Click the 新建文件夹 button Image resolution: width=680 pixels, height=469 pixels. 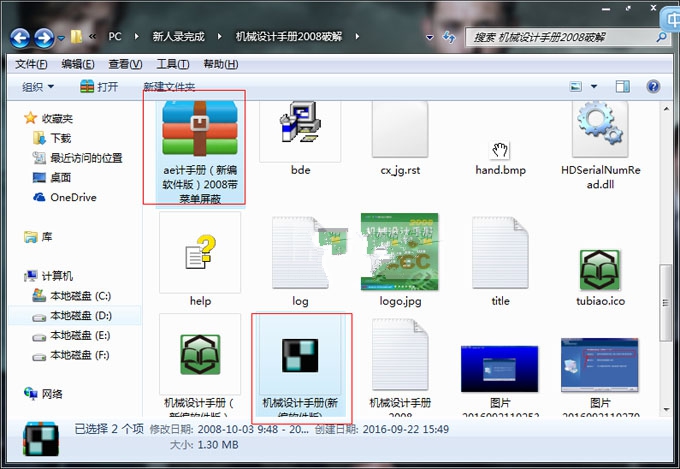169,87
